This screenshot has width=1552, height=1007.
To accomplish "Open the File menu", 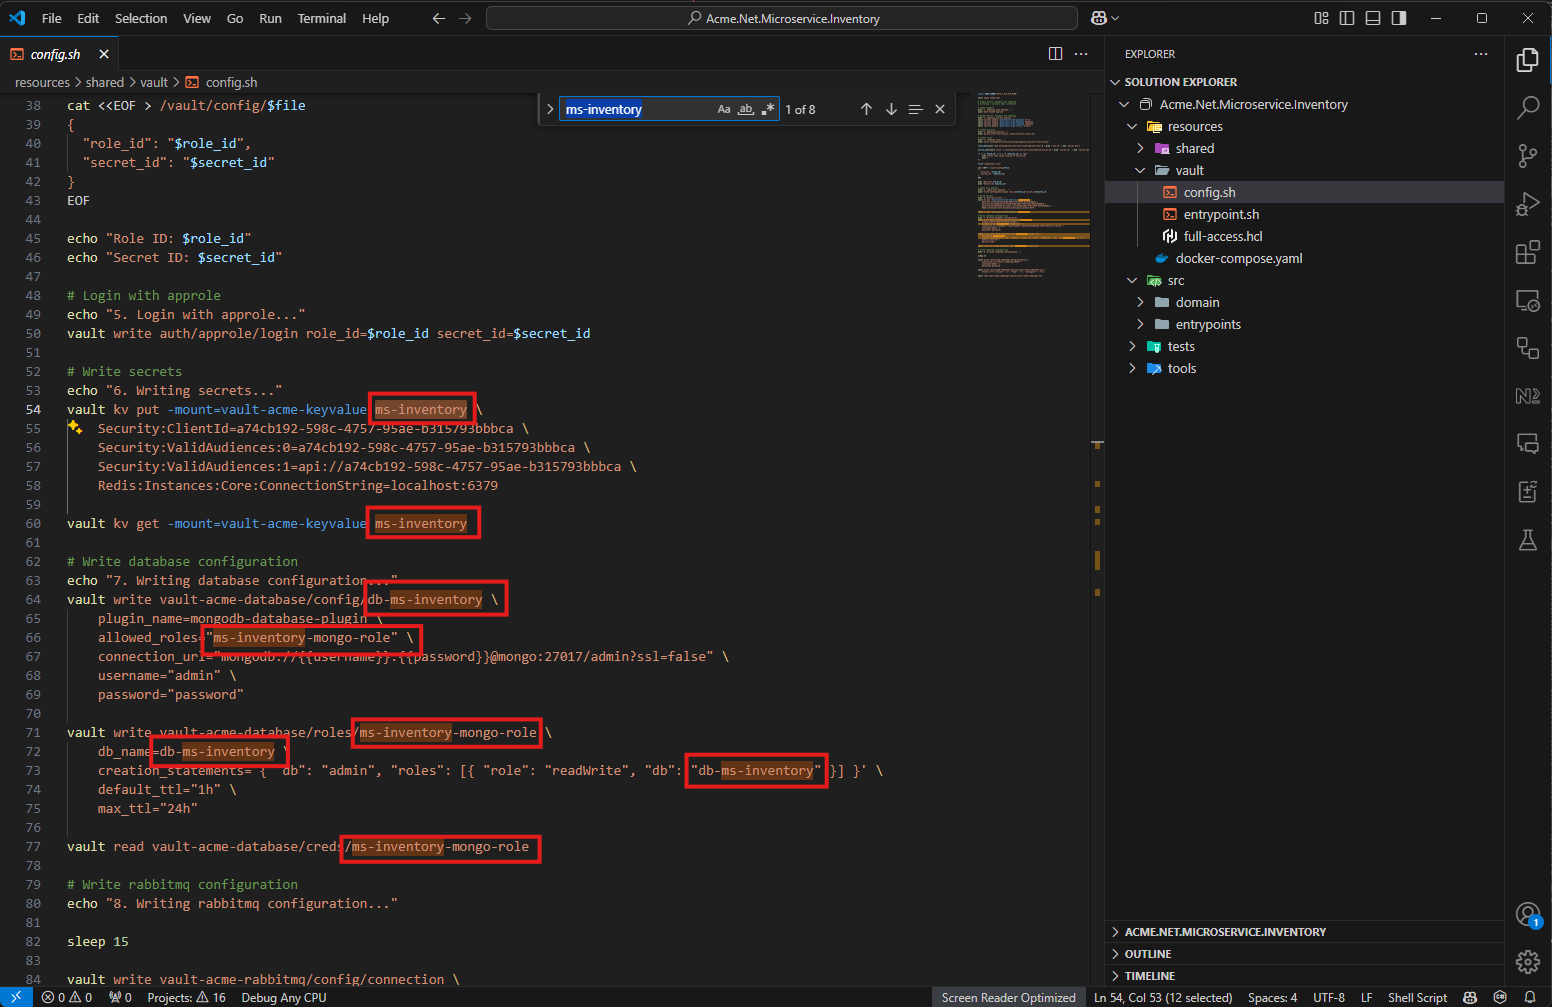I will (x=52, y=18).
